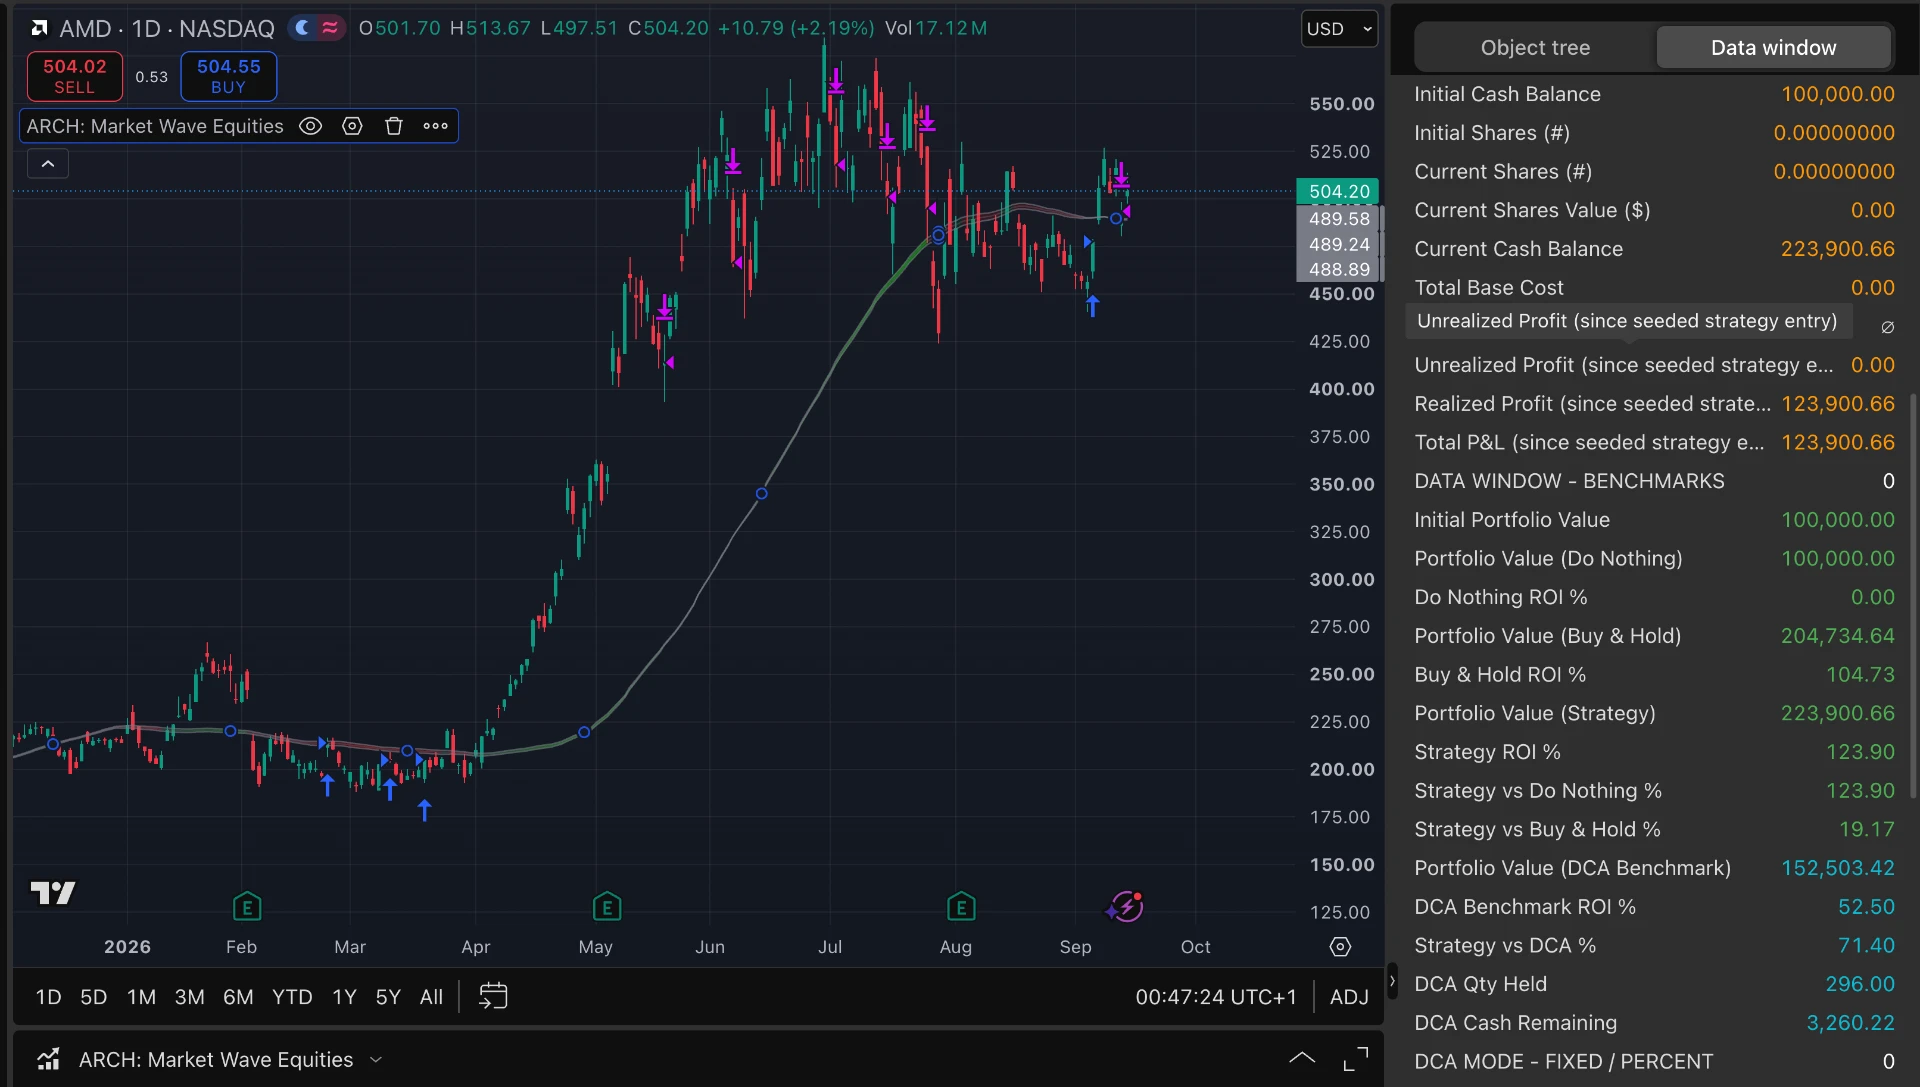1920x1087 pixels.
Task: Open timezone menu showing UTC+1
Action: (x=1215, y=997)
